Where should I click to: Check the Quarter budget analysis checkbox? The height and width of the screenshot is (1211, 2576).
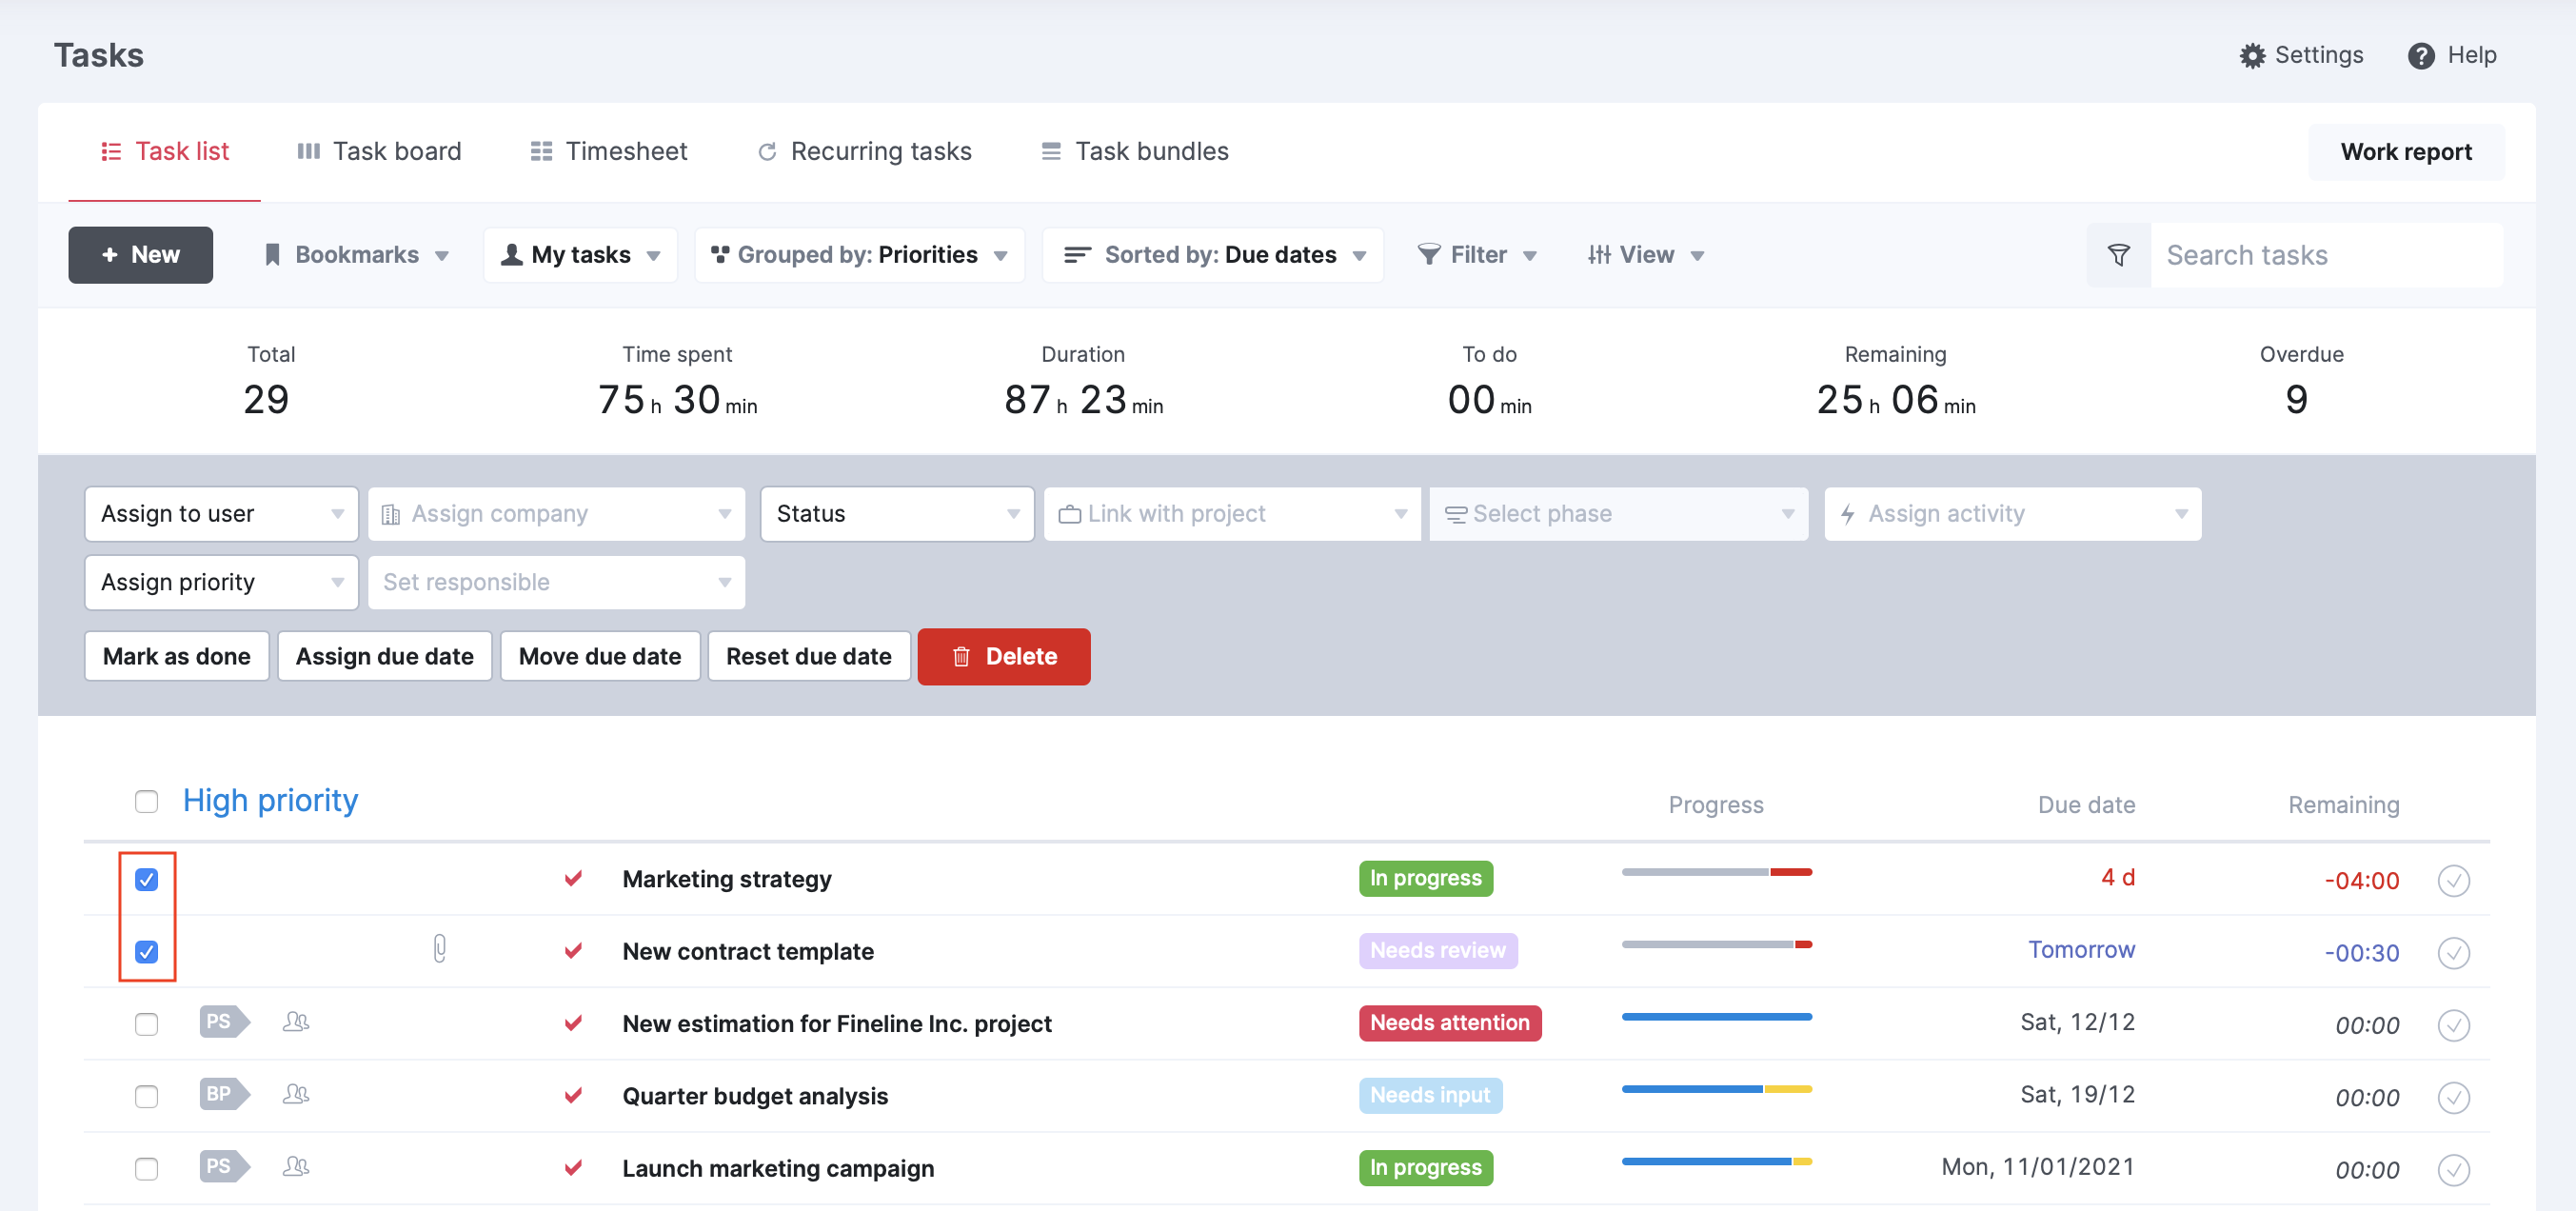pos(146,1096)
